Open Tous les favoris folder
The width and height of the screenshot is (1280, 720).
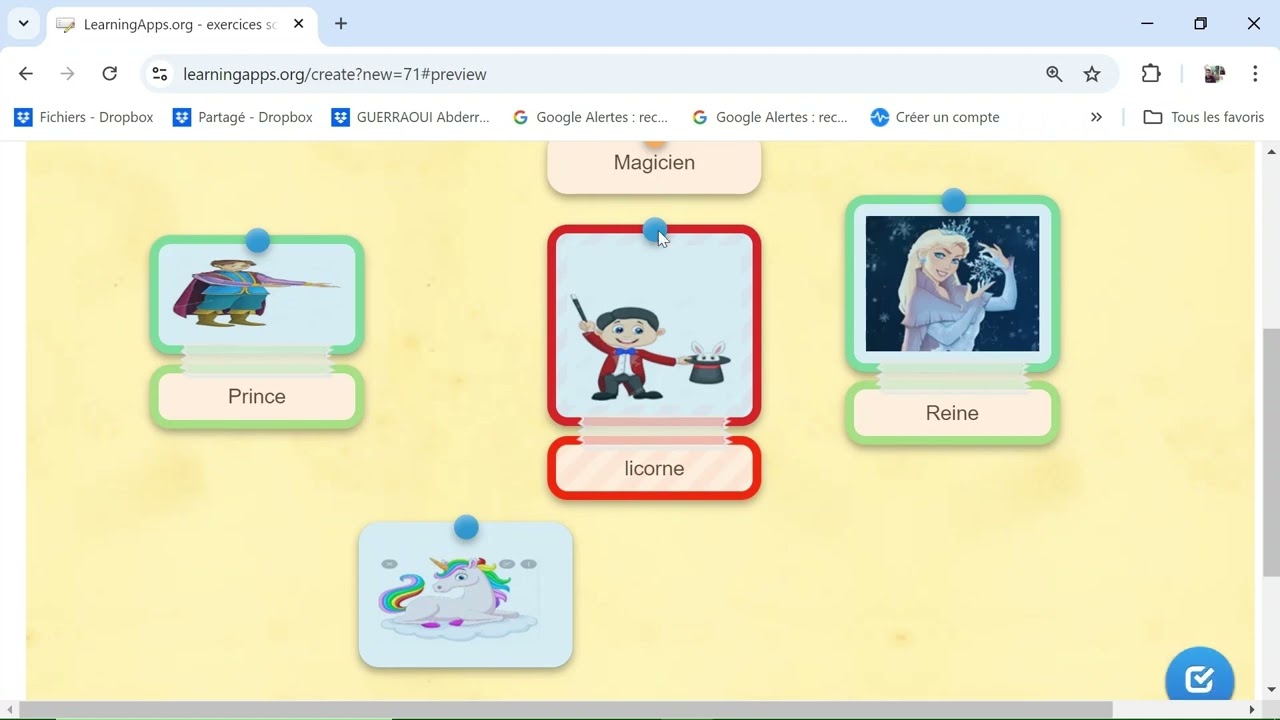1206,117
